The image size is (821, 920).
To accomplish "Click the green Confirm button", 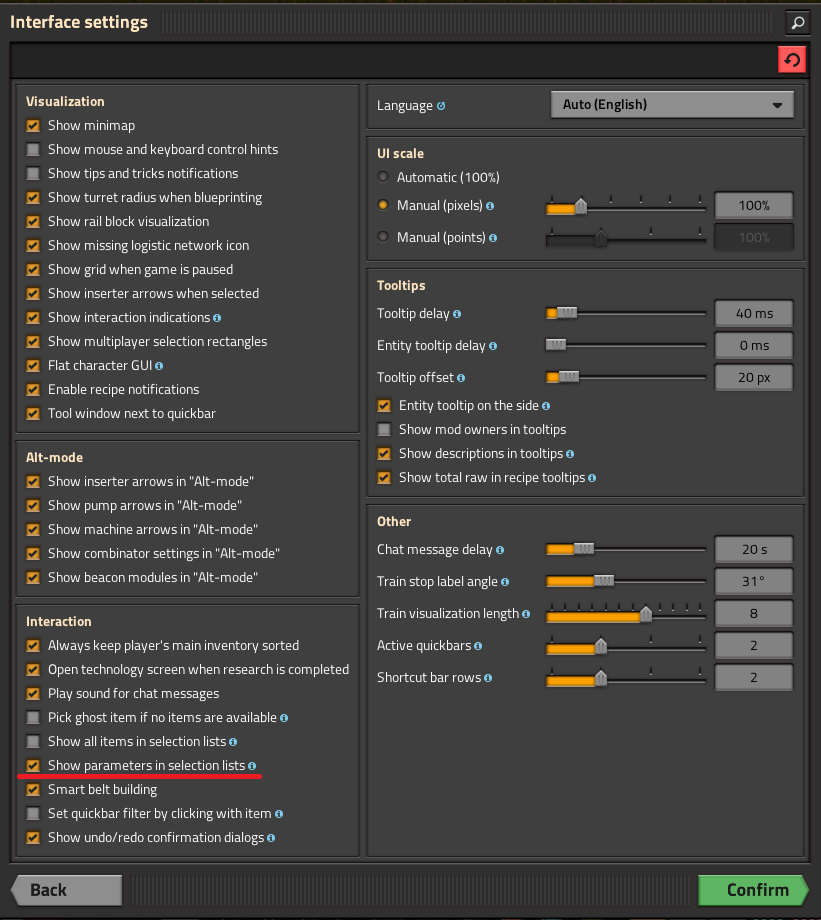I will click(x=754, y=890).
